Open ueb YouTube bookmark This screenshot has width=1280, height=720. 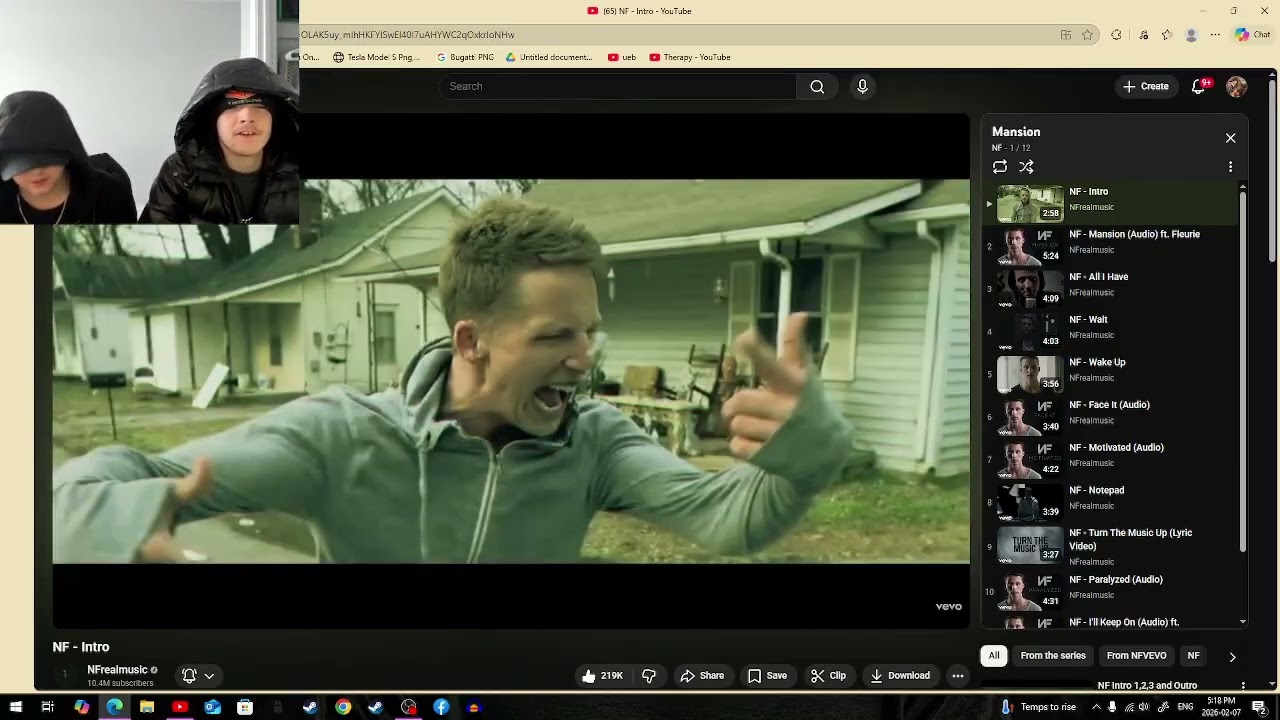tap(622, 58)
